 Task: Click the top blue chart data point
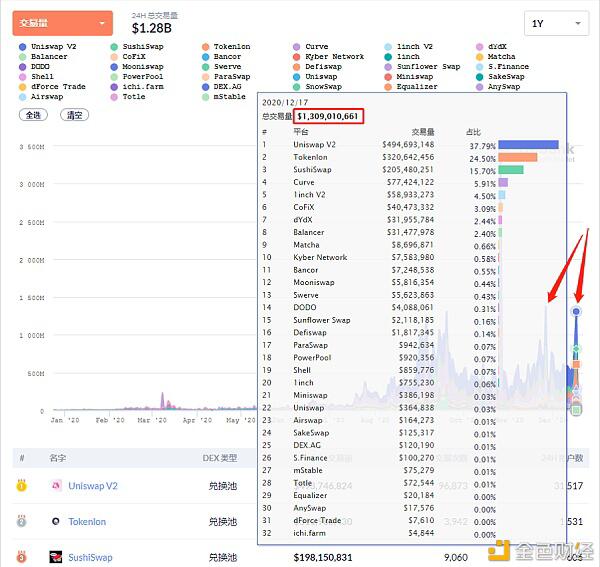tap(576, 311)
